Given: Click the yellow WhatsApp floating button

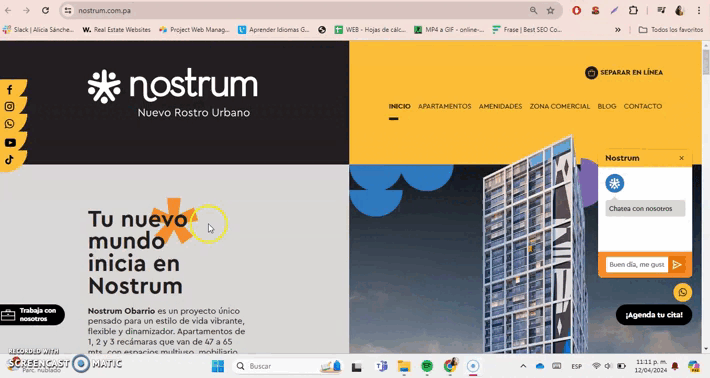Looking at the screenshot, I should point(682,292).
